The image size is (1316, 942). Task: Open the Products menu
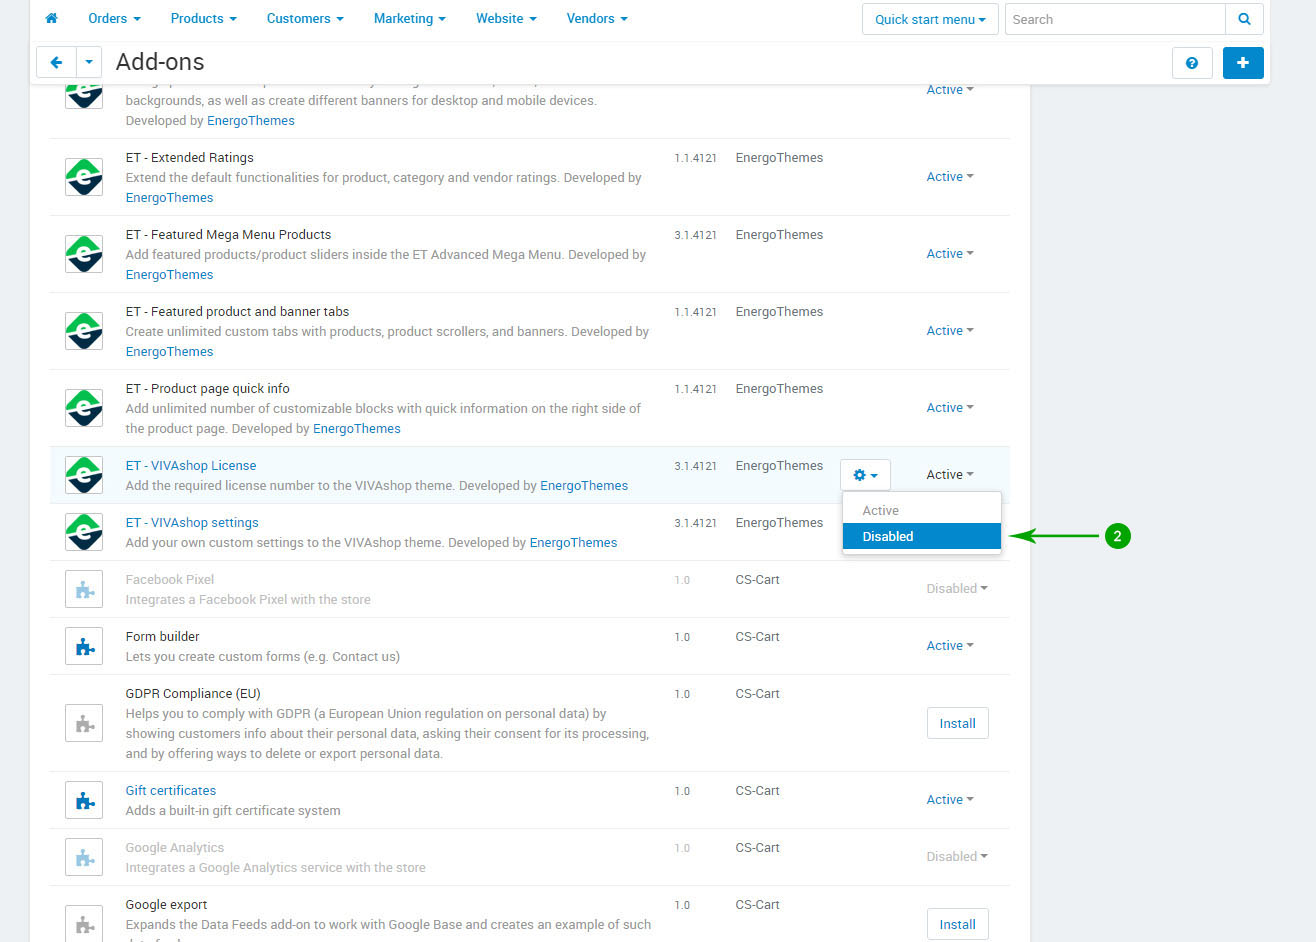click(203, 18)
